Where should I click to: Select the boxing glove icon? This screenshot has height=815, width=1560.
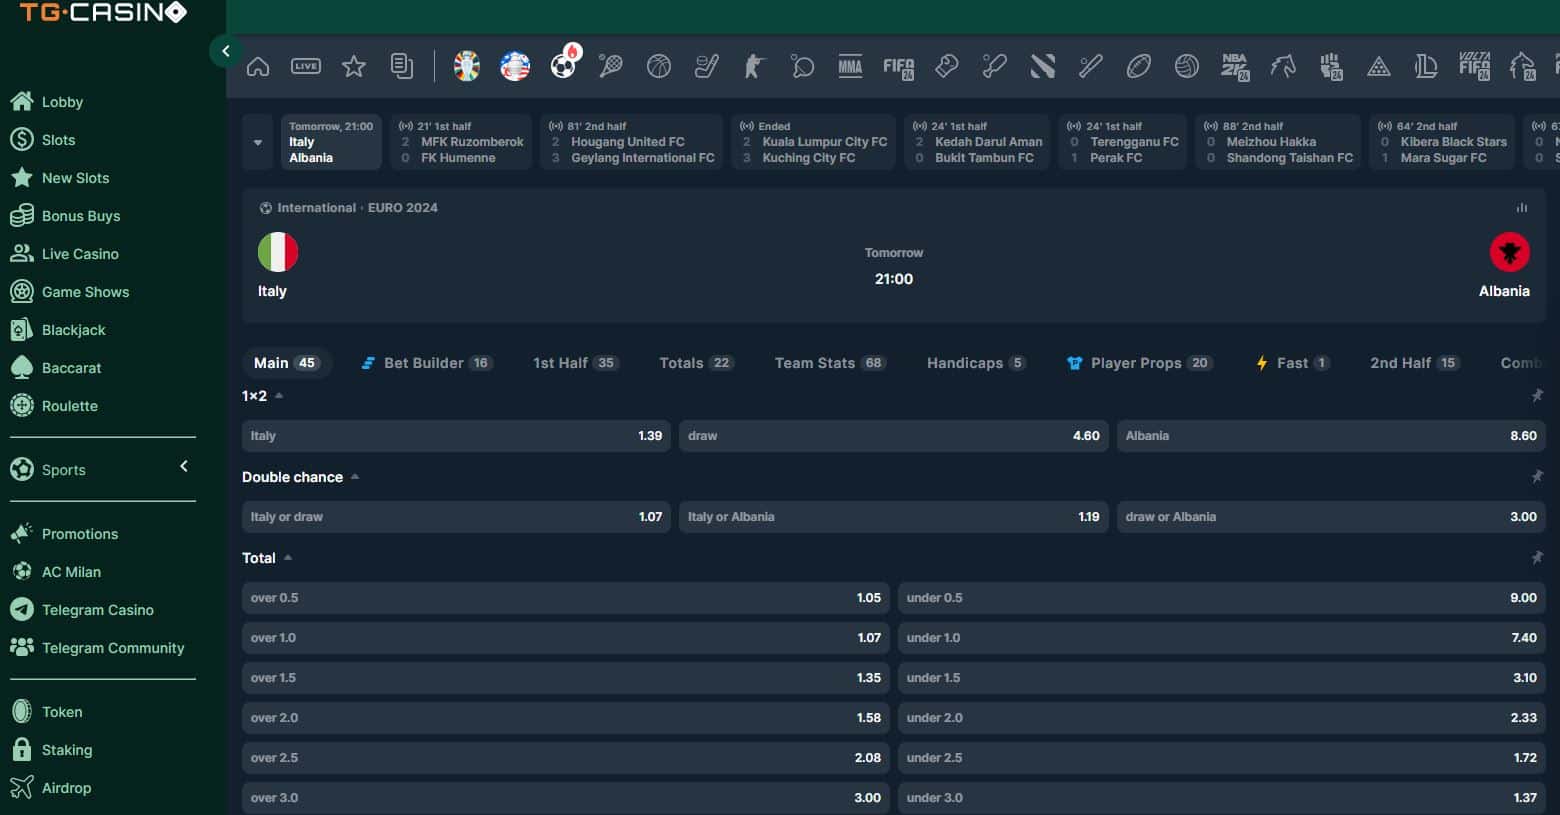click(946, 67)
